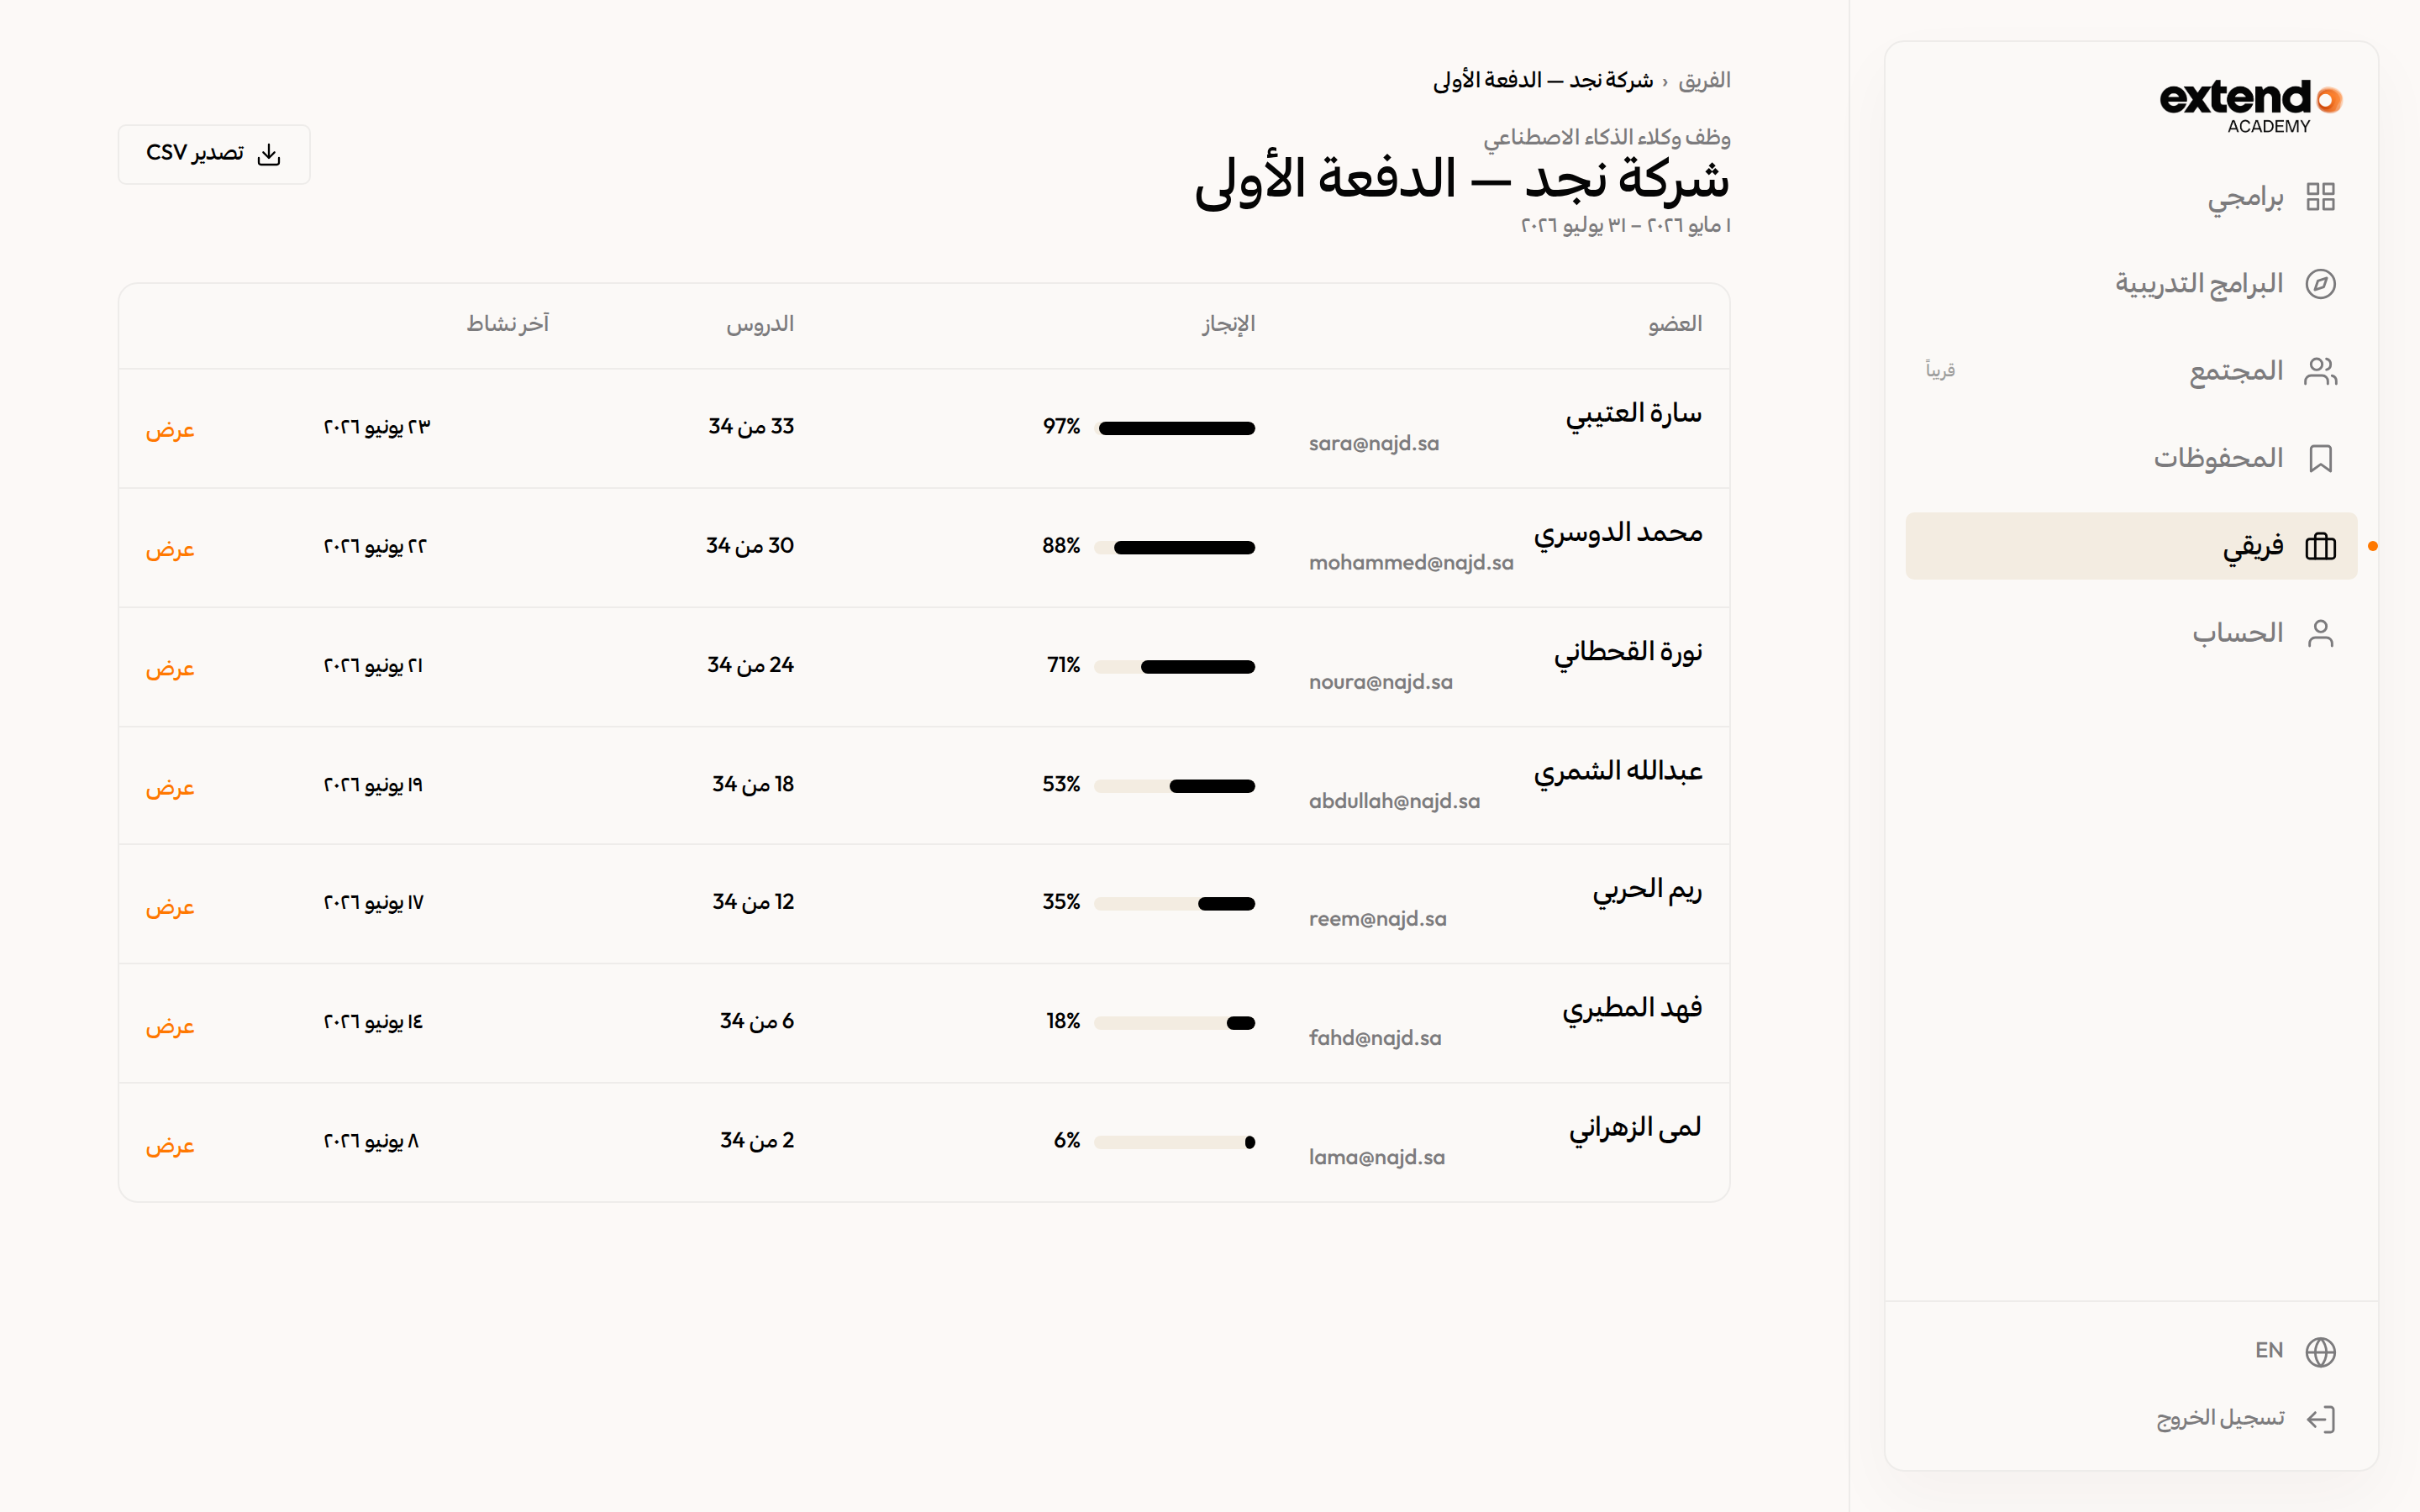Click تصدير CSV button

click(214, 154)
